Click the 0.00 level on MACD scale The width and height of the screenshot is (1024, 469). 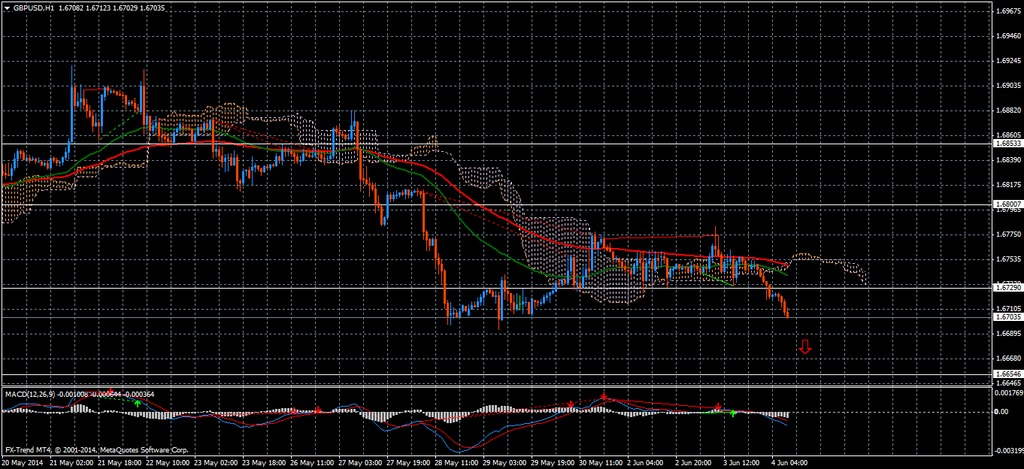point(1002,411)
